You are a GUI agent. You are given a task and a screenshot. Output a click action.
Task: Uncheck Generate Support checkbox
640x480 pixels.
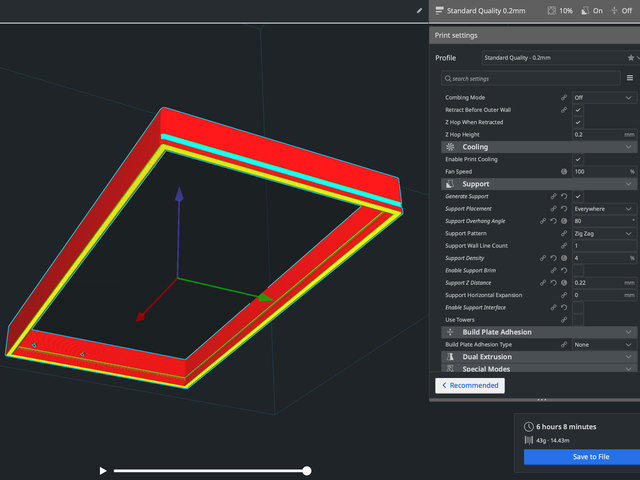pos(578,196)
